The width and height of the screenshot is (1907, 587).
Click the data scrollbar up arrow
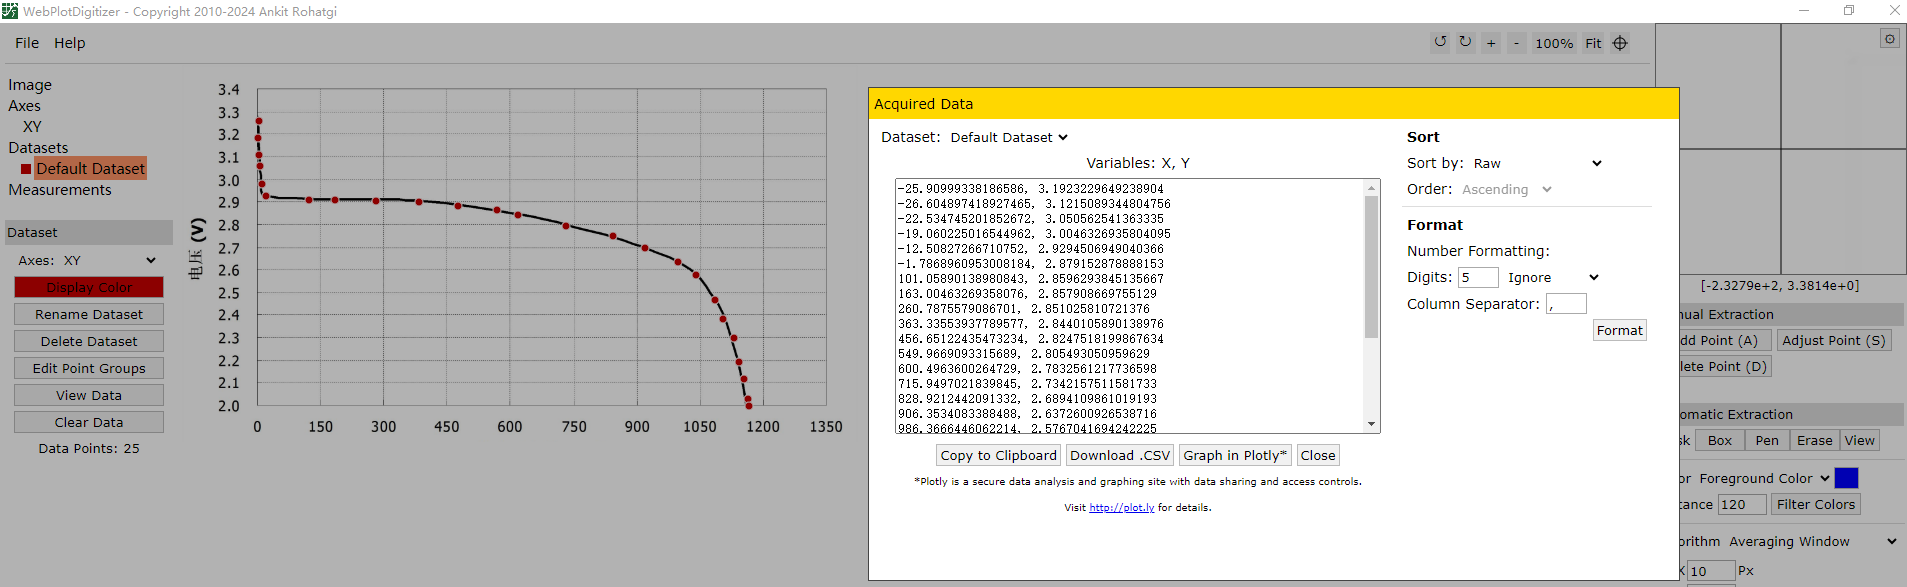pyautogui.click(x=1372, y=188)
